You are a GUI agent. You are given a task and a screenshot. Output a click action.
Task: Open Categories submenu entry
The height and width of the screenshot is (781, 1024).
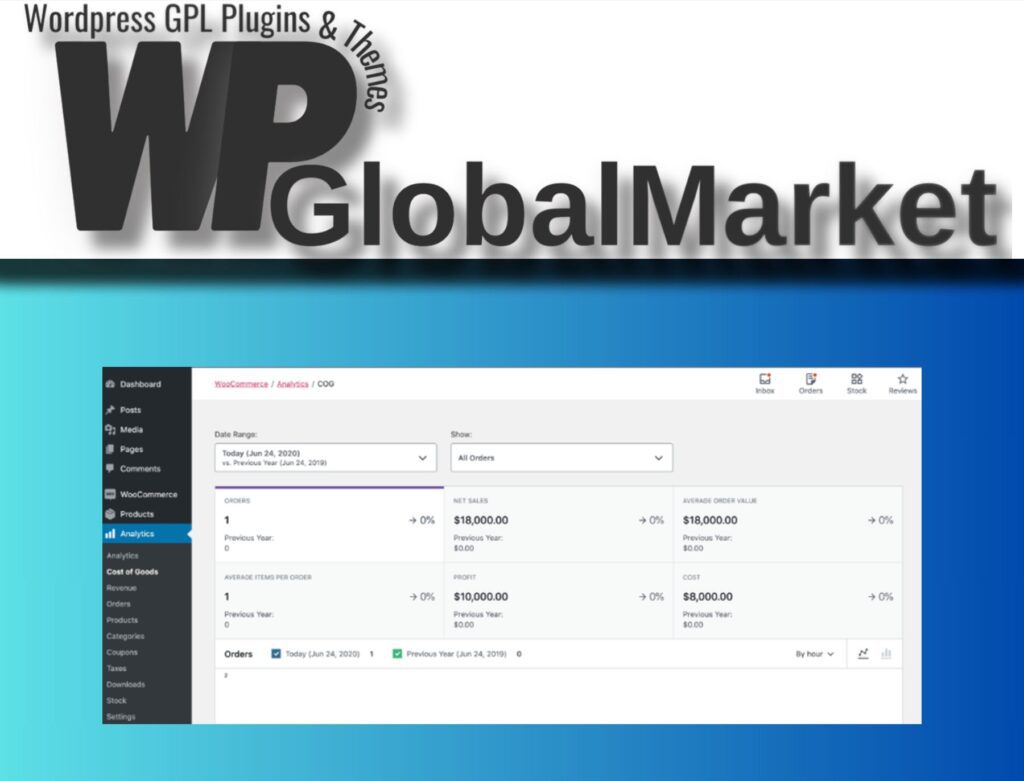click(x=125, y=636)
